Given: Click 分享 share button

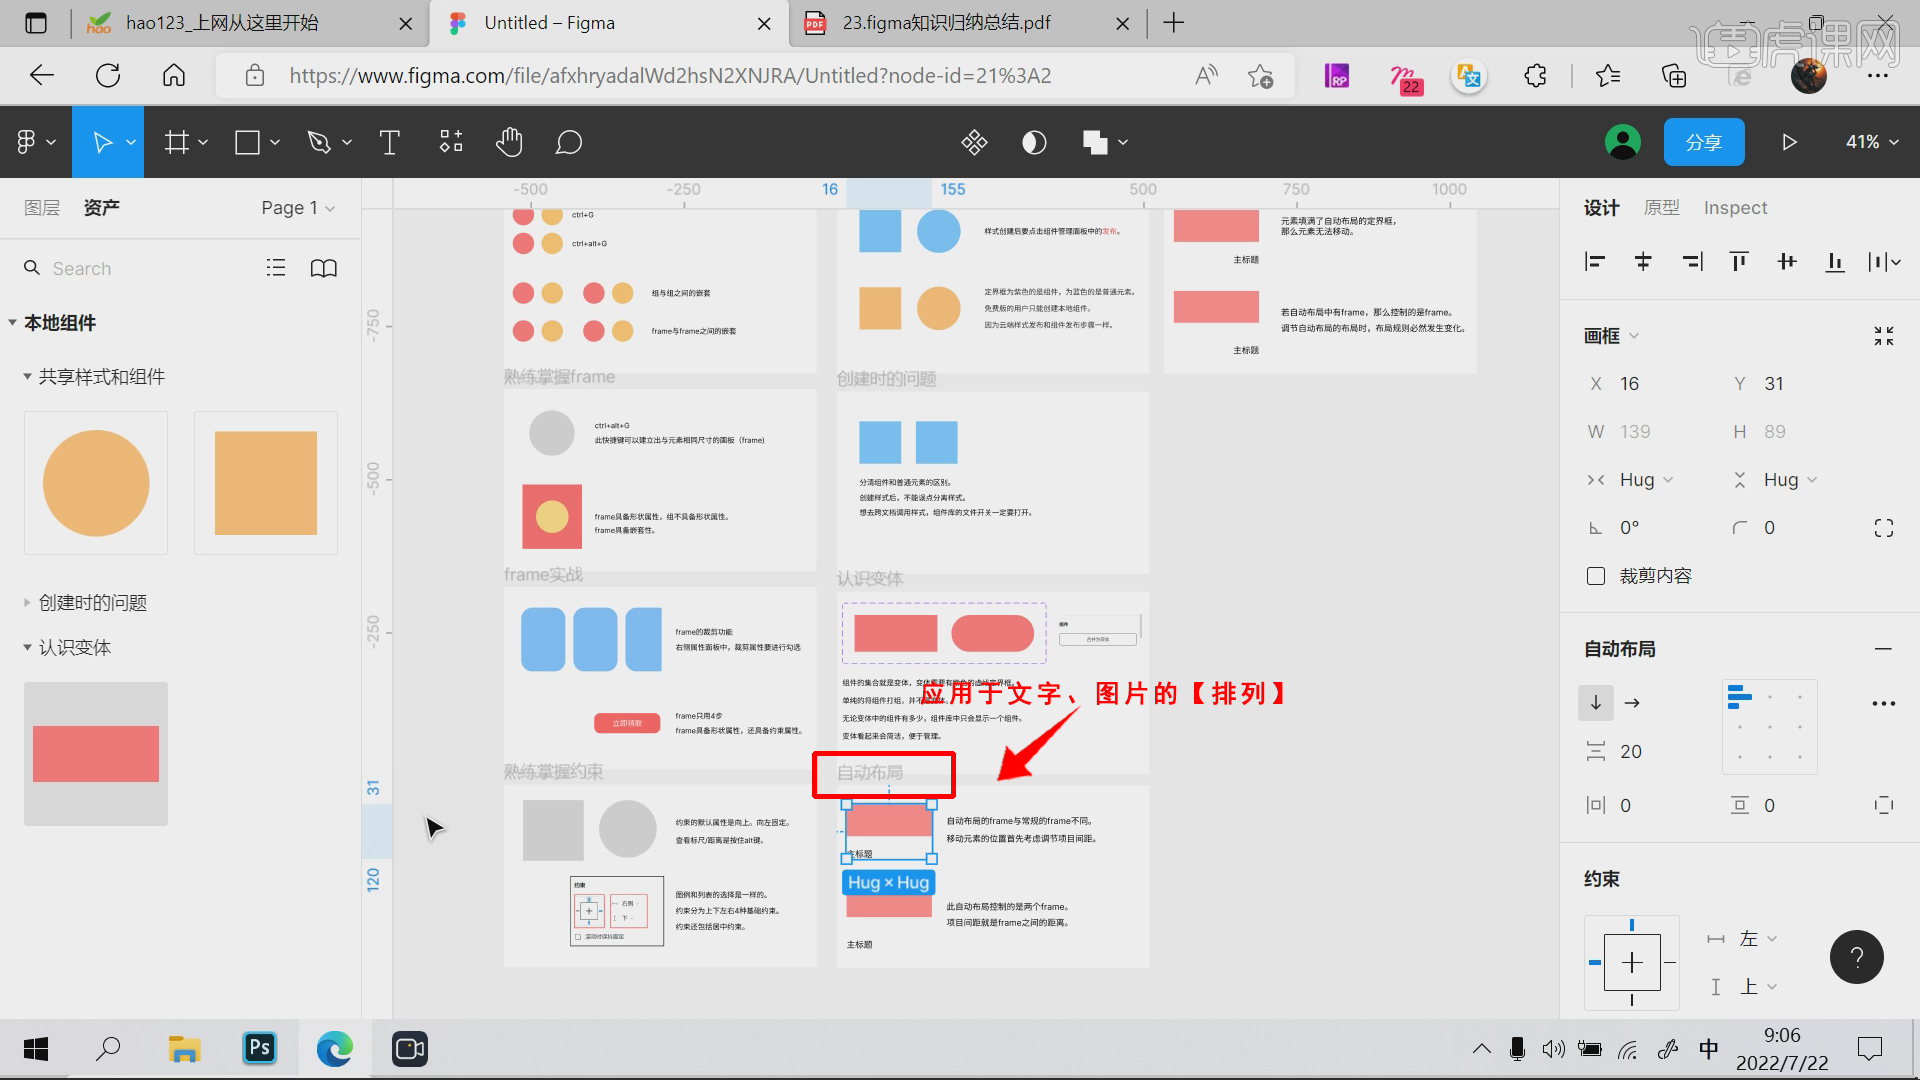Looking at the screenshot, I should tap(1702, 141).
